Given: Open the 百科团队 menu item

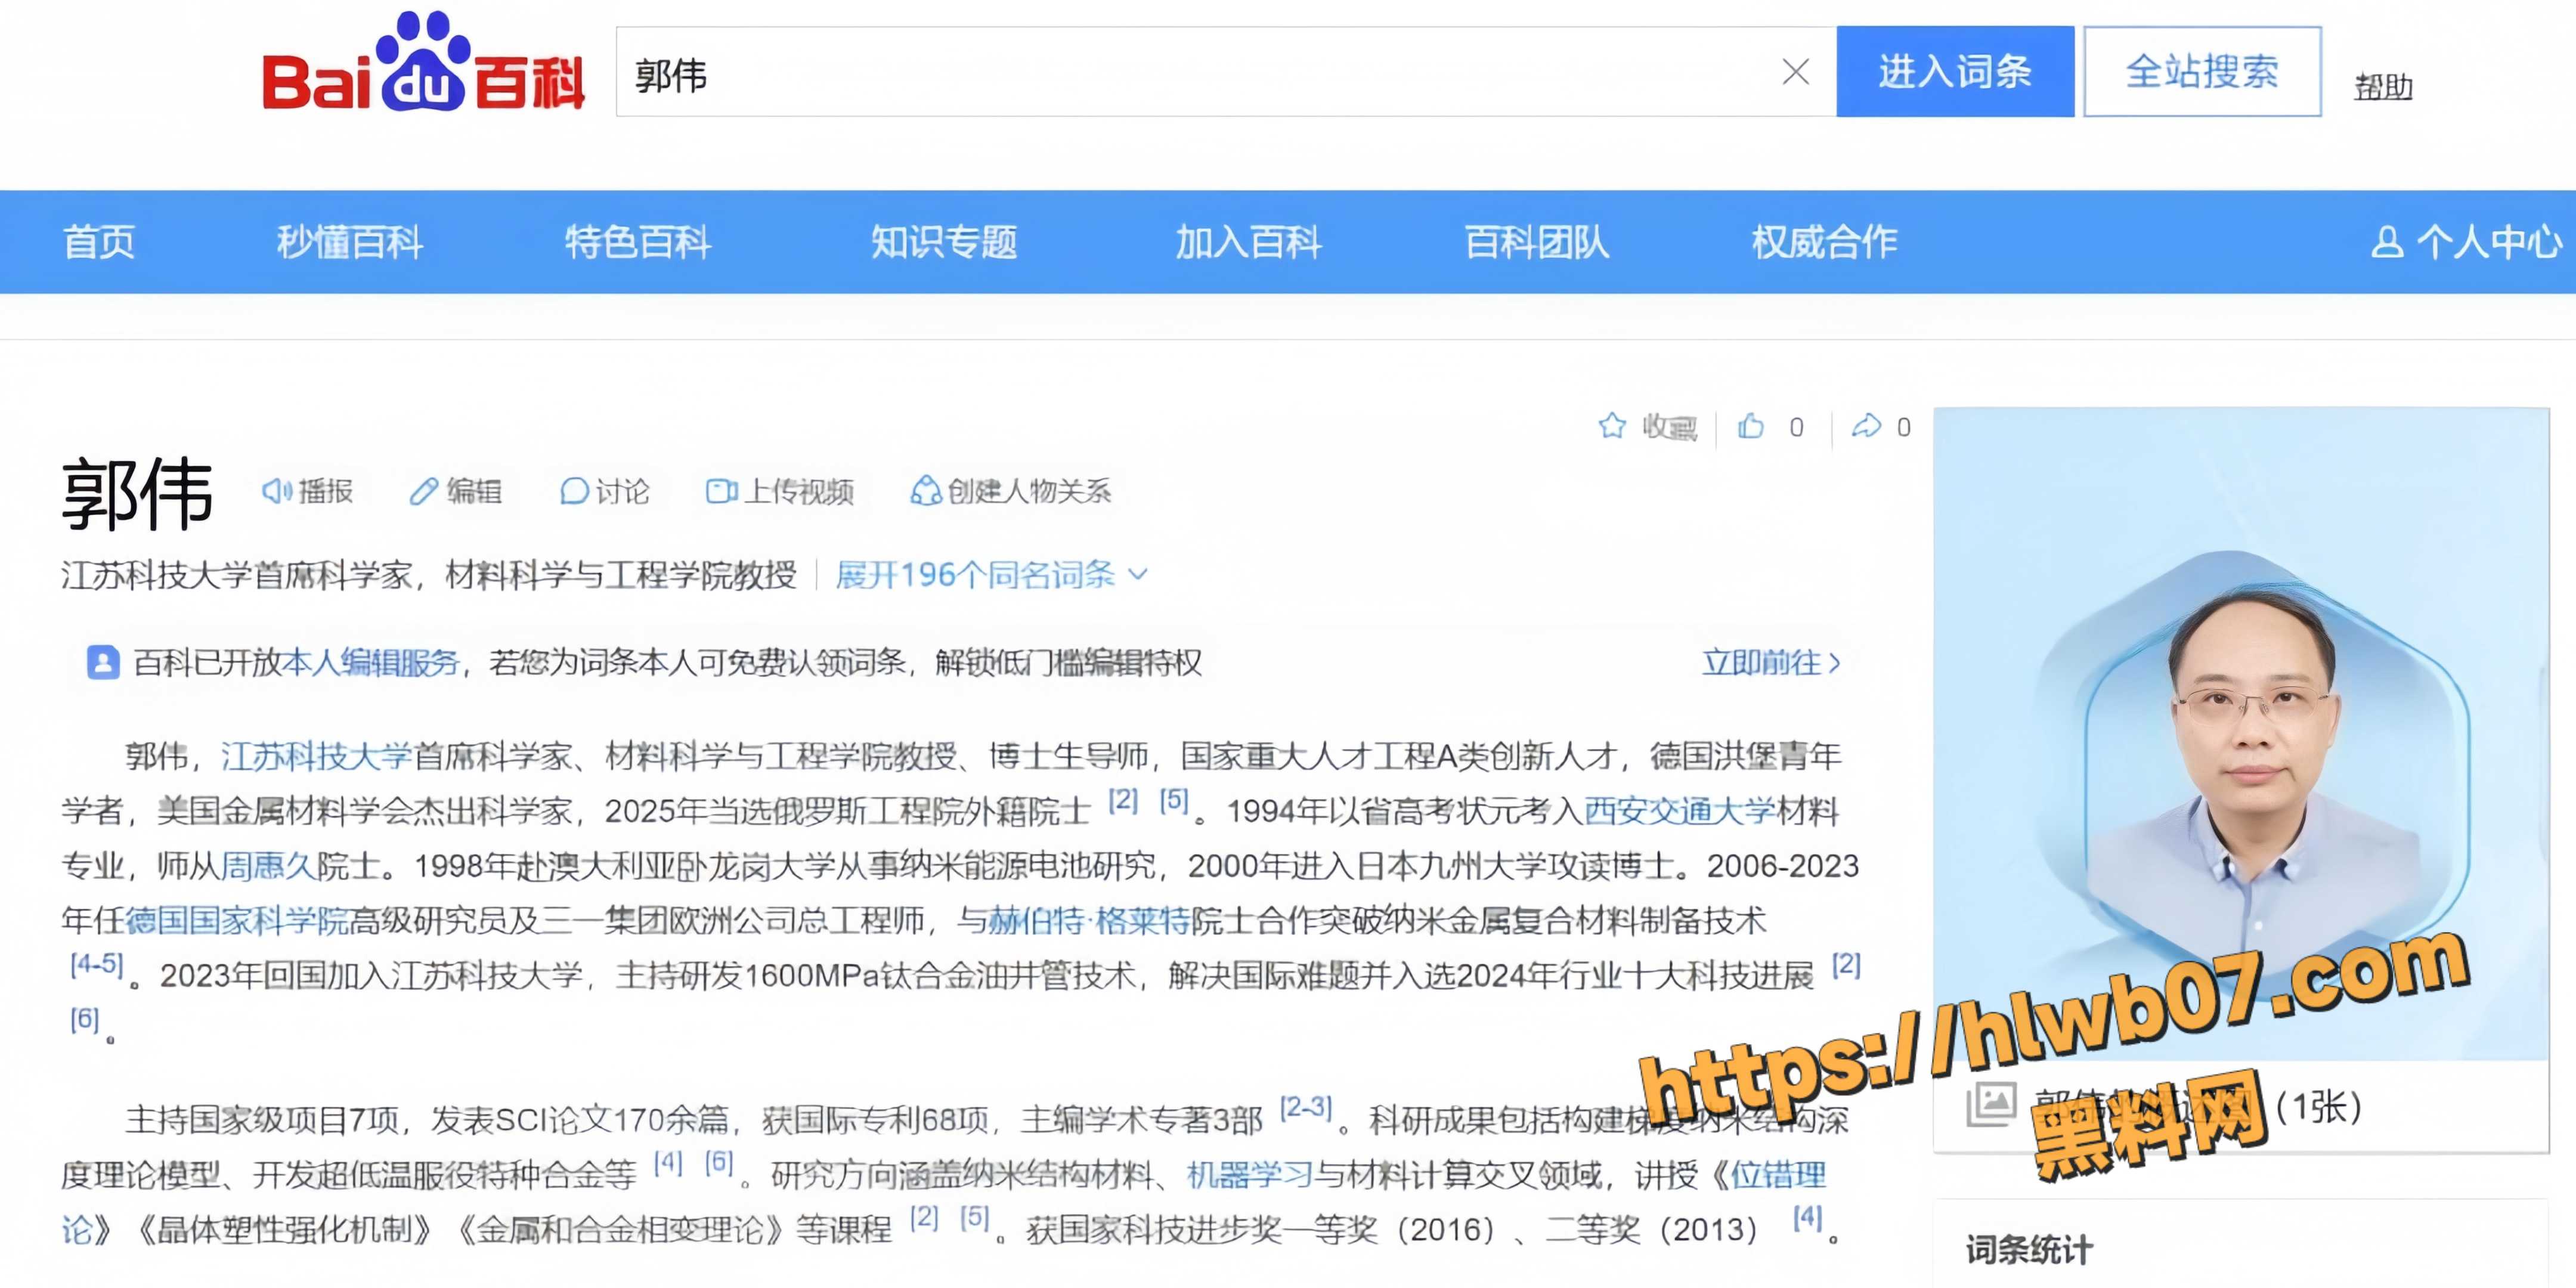Looking at the screenshot, I should coord(1536,242).
